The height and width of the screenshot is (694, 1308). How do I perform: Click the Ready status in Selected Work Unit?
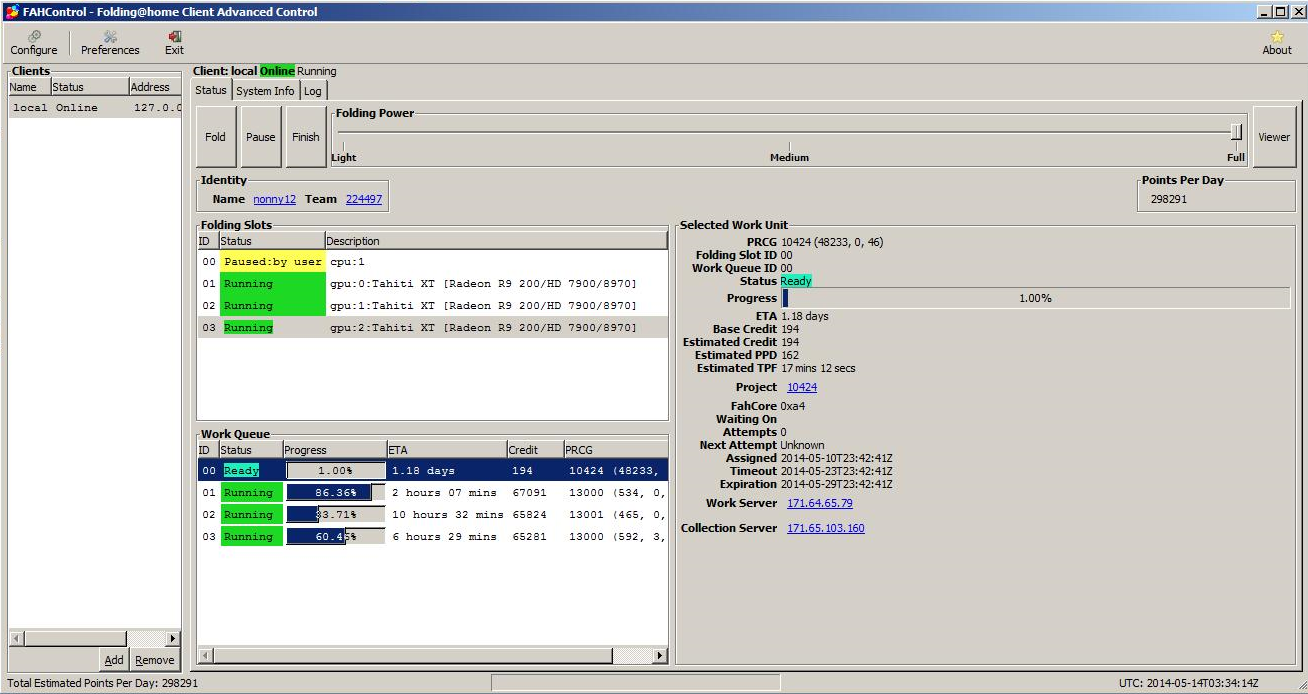pos(796,281)
